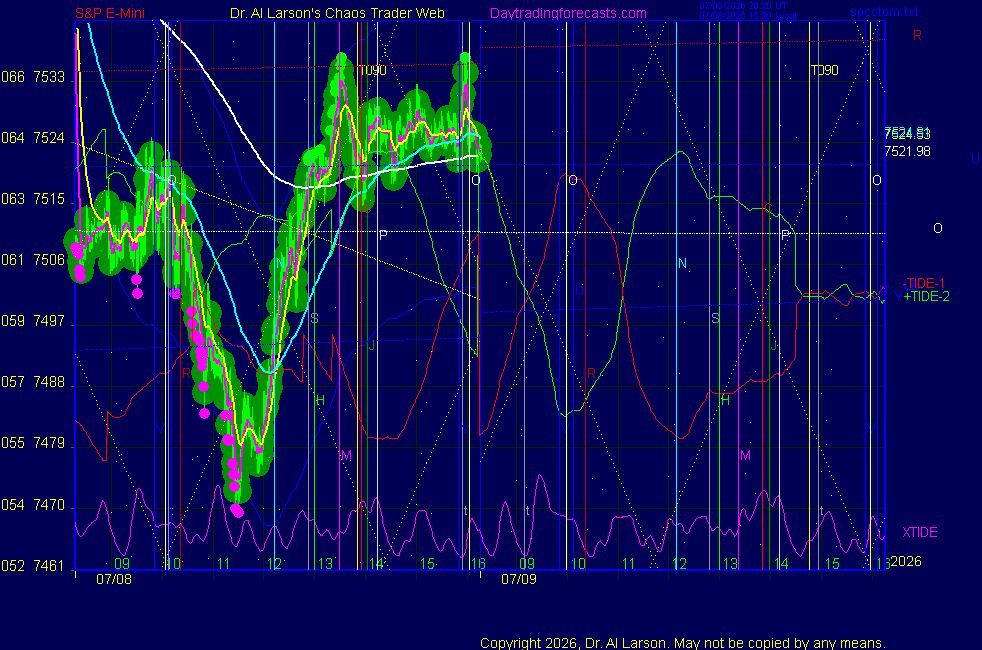Image resolution: width=982 pixels, height=650 pixels.
Task: Click hour 13 label of 07/09 session
Action: (x=730, y=564)
